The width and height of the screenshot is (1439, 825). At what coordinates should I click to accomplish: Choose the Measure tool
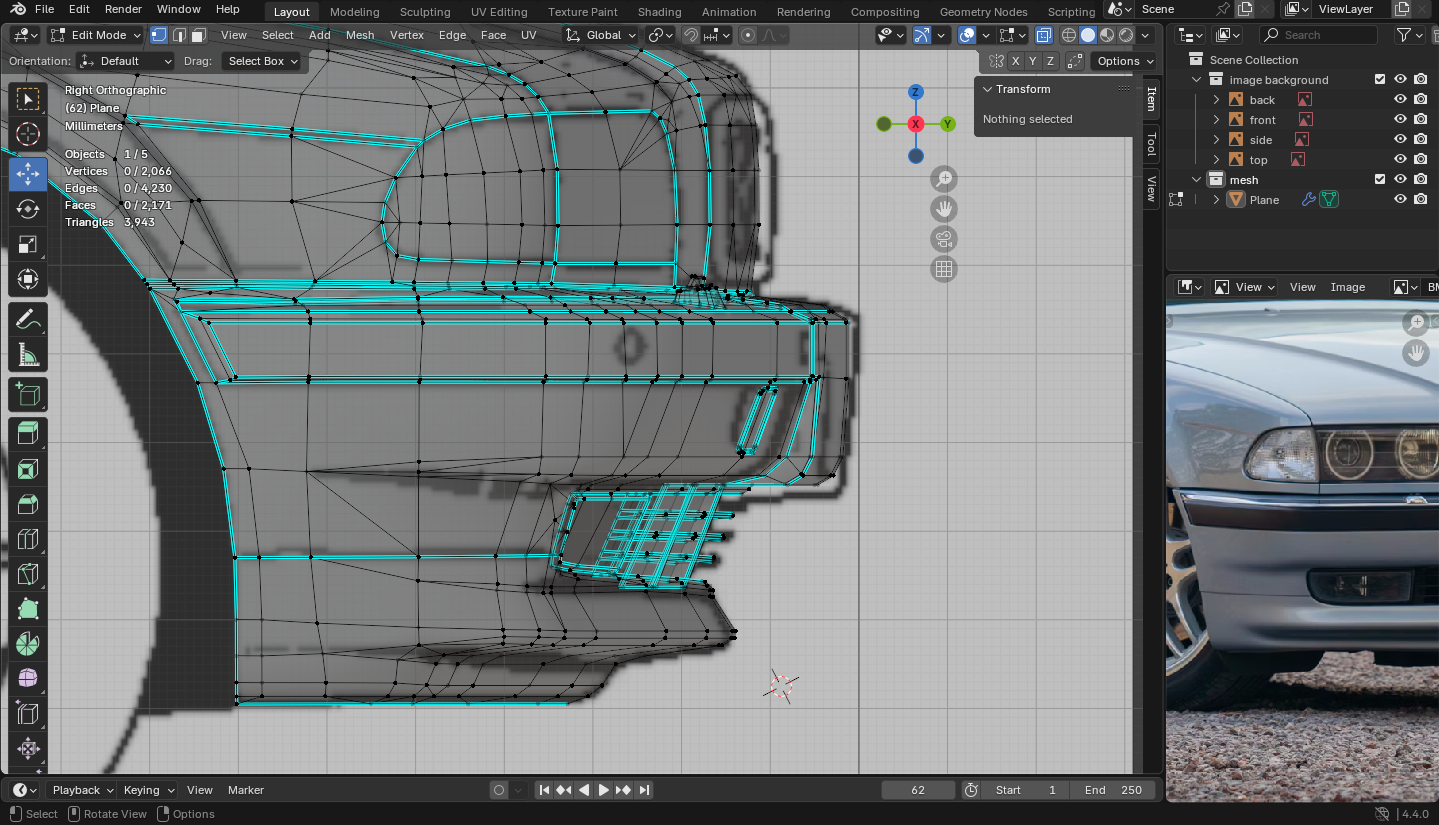(x=28, y=356)
